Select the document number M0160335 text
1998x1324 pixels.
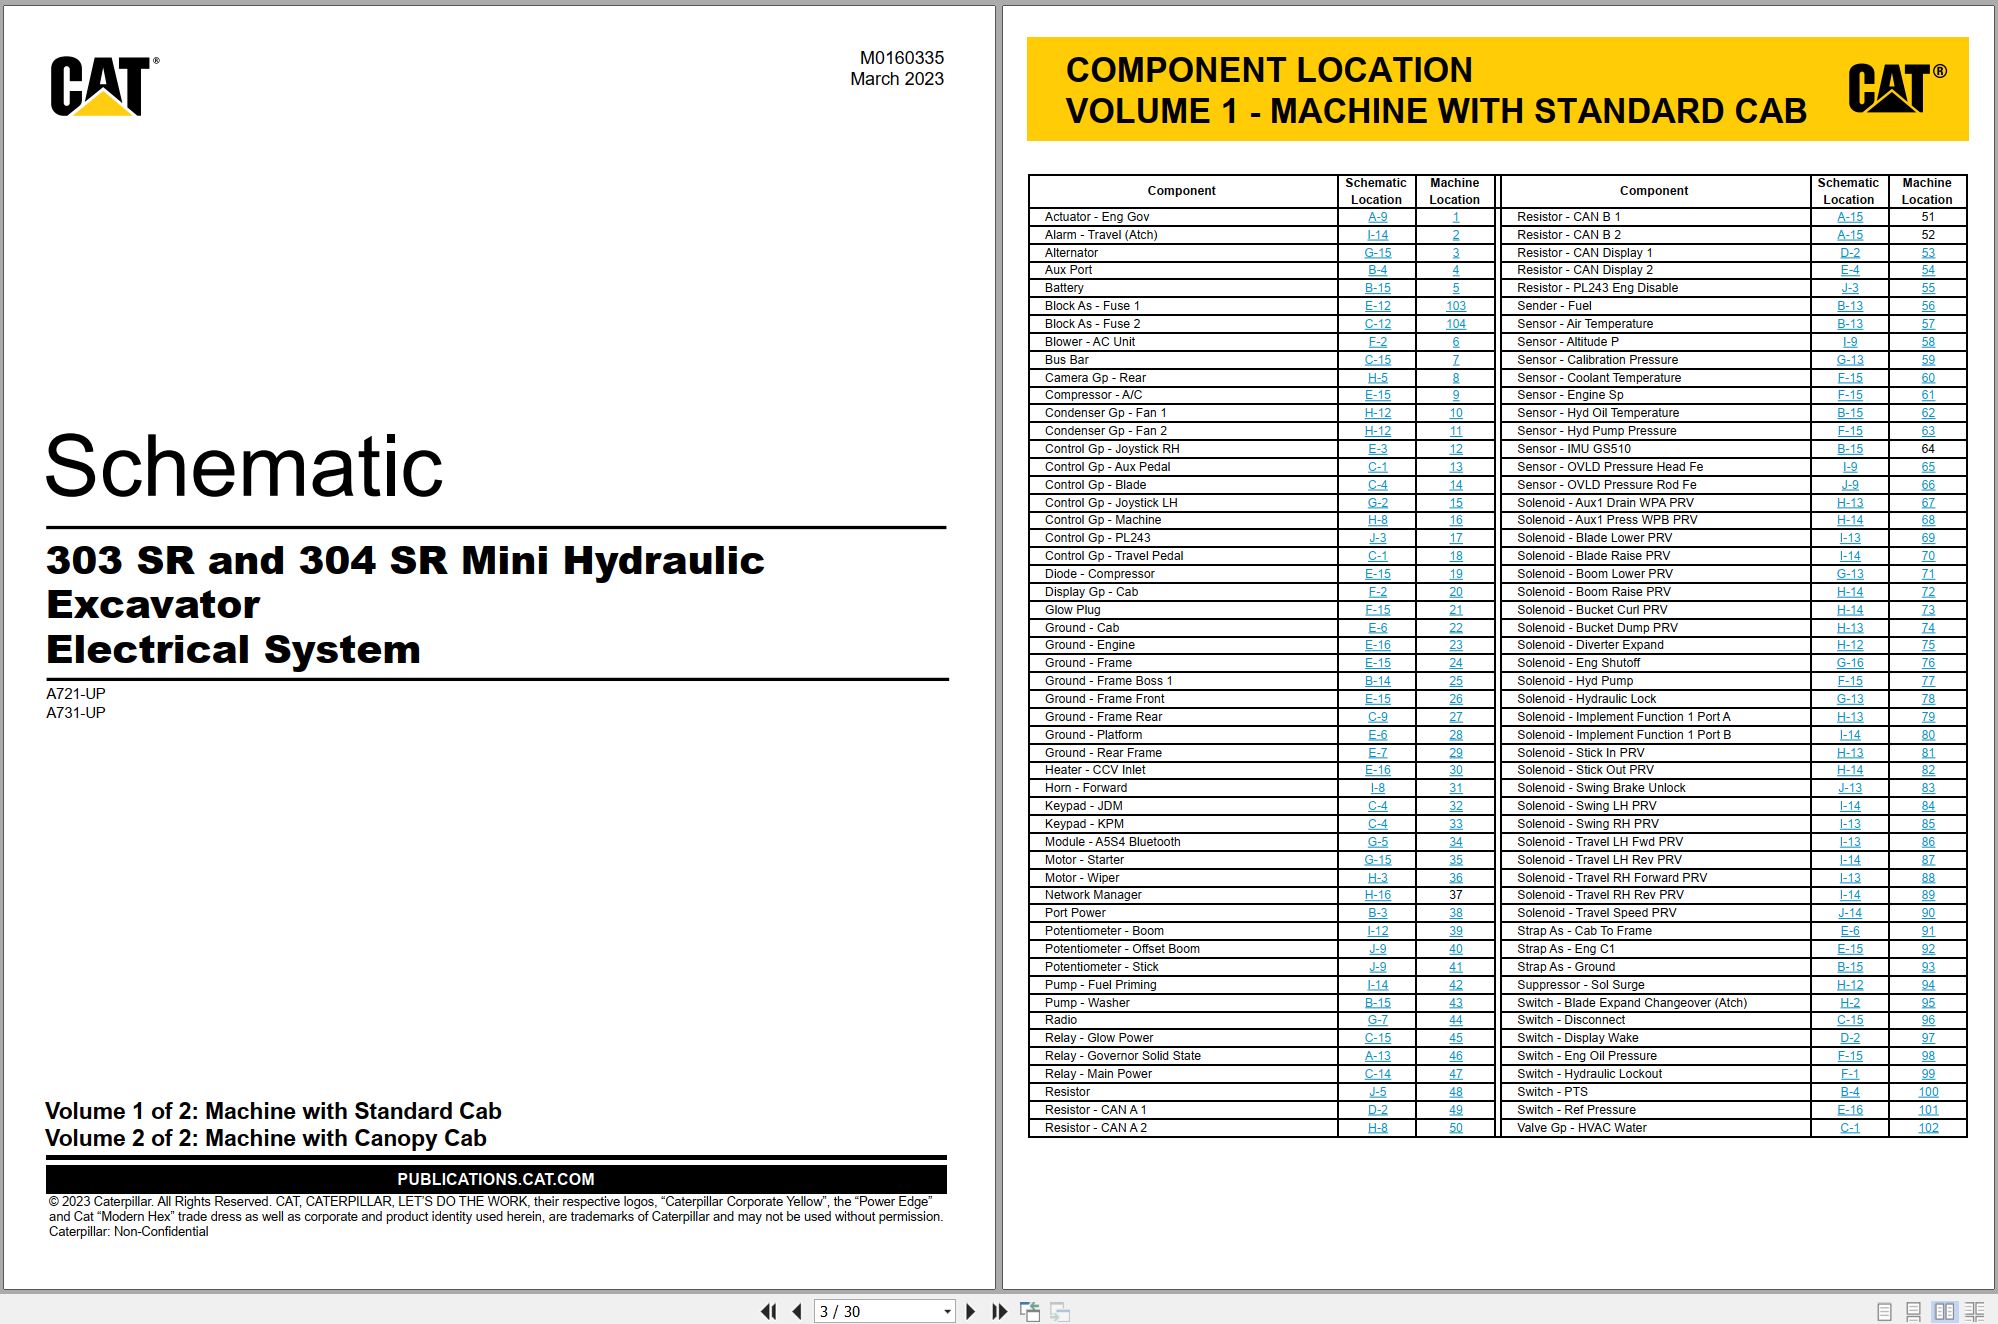[901, 58]
